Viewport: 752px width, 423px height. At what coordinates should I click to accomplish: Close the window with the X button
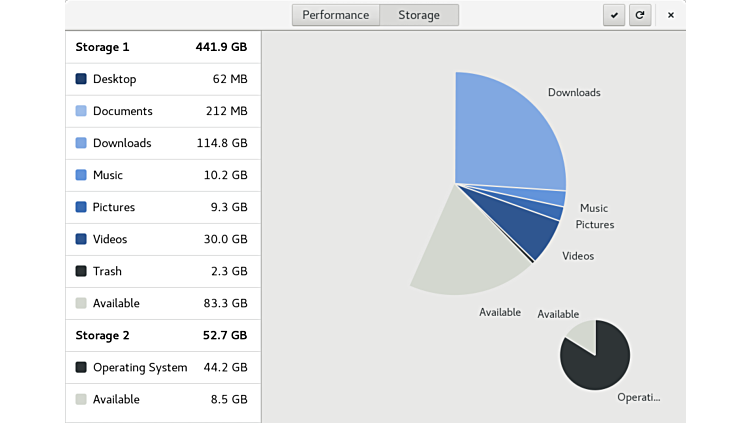click(670, 15)
